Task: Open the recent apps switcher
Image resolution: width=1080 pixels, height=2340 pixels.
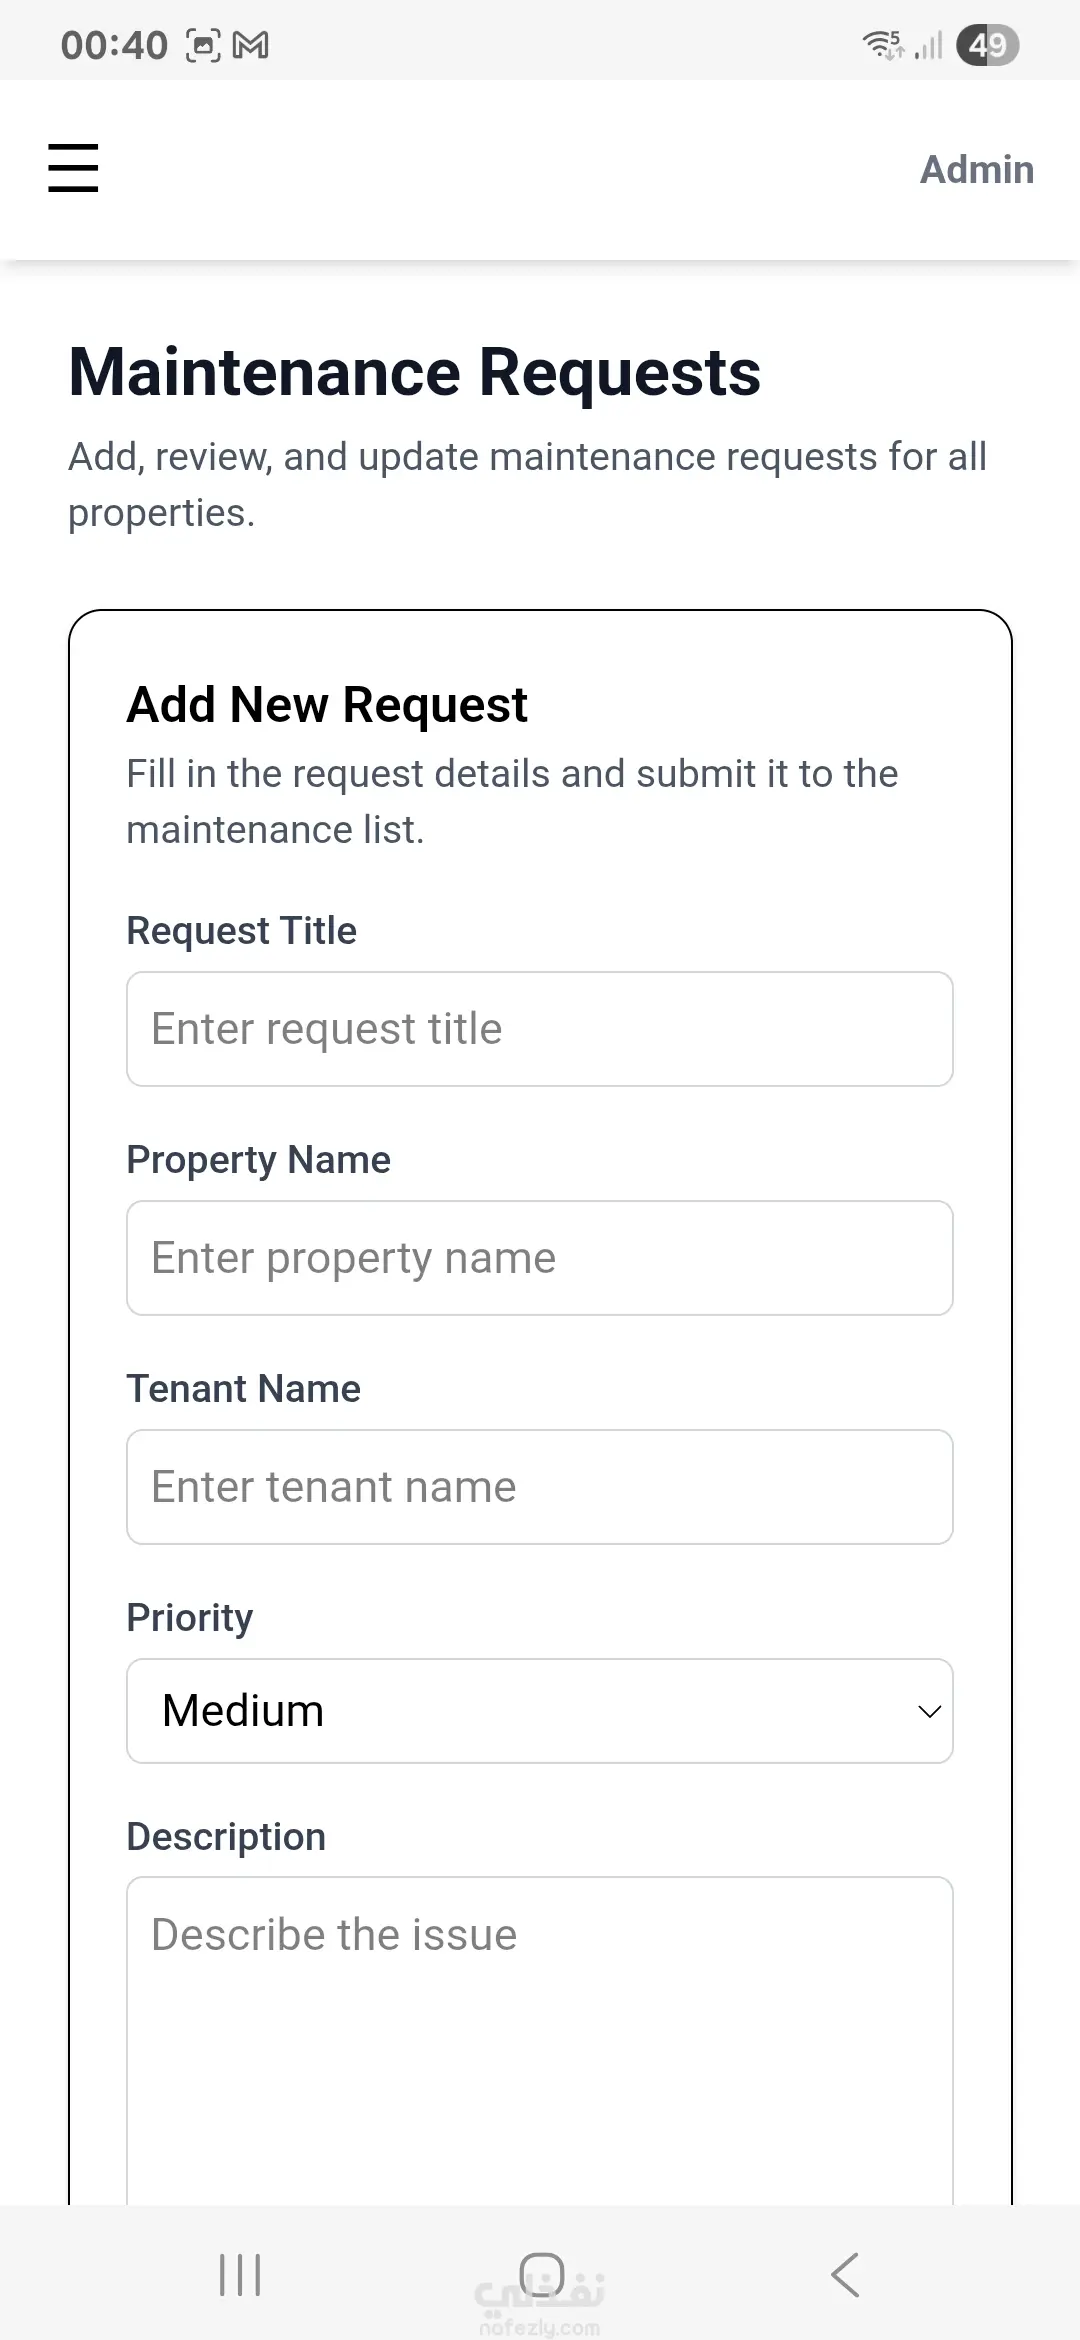Action: (240, 2275)
